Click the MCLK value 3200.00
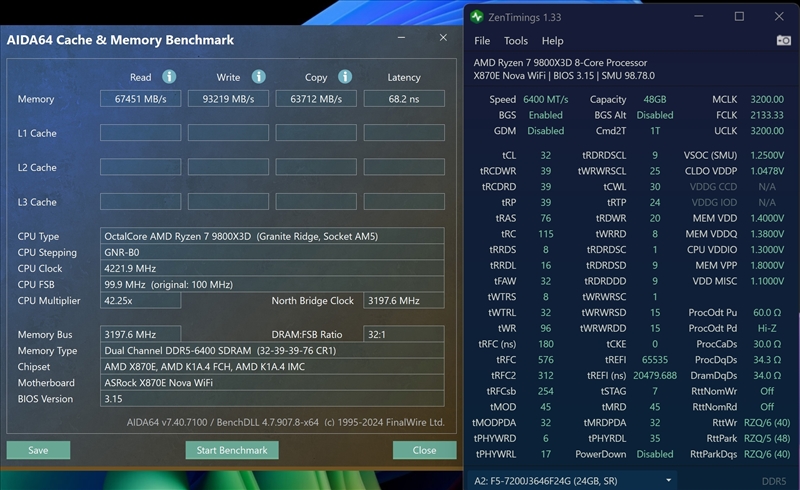This screenshot has width=800, height=490. 767,100
